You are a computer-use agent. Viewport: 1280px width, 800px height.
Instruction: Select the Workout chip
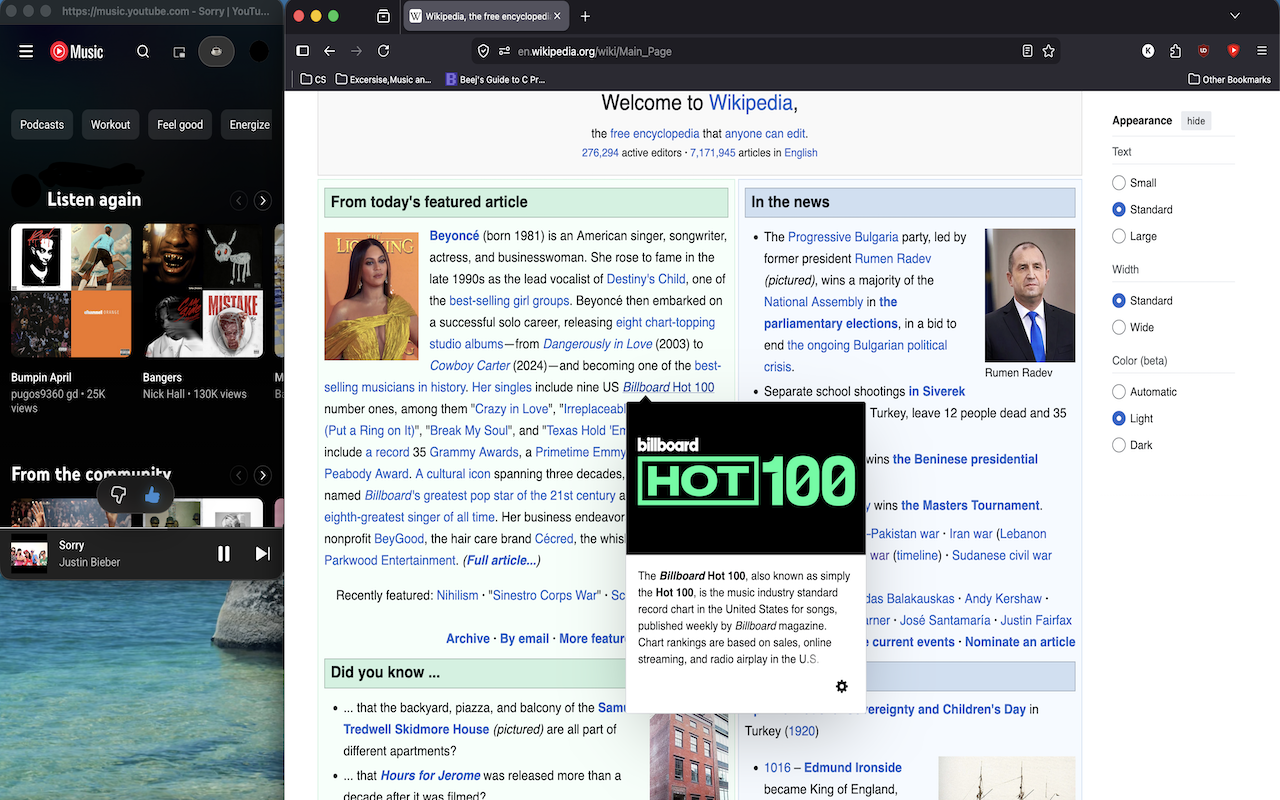tap(110, 125)
